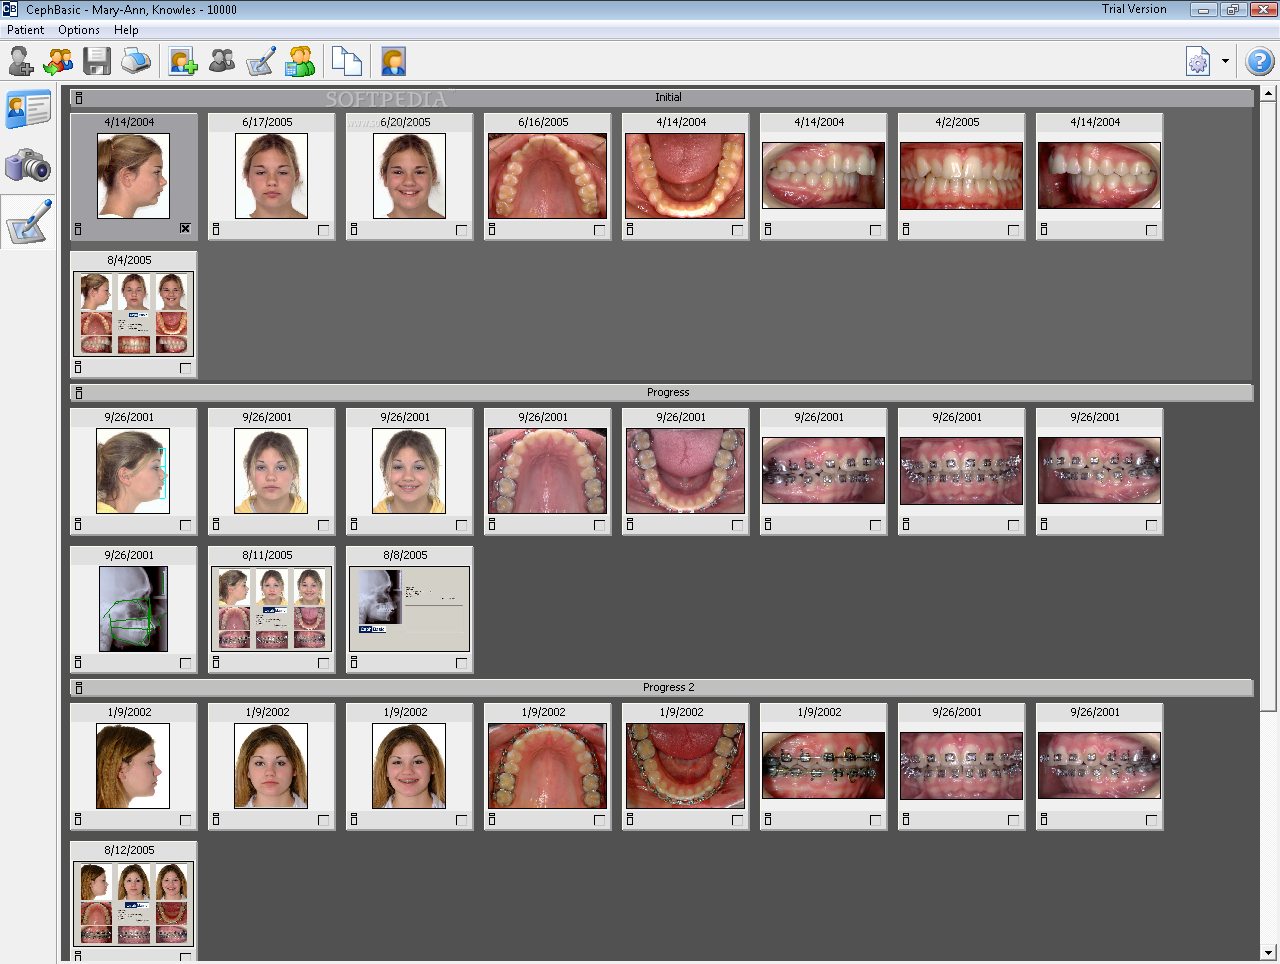Open menu on Progress 2 1/9/2002 profile card
Screen dimensions: 1280x964
click(x=78, y=820)
